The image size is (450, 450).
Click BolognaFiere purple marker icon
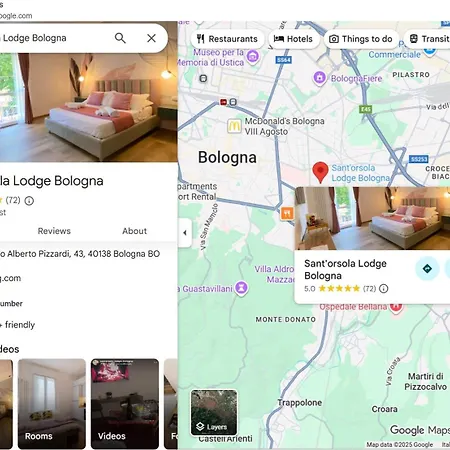319,78
